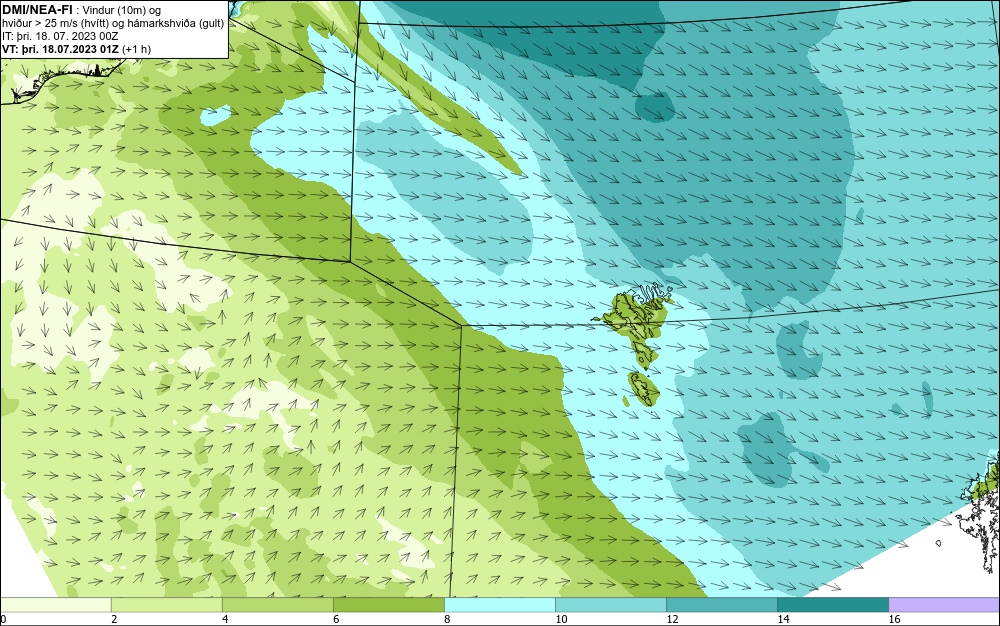1000x626 pixels.
Task: Click the 4–6 m/s green legend swatch
Action: click(x=277, y=604)
